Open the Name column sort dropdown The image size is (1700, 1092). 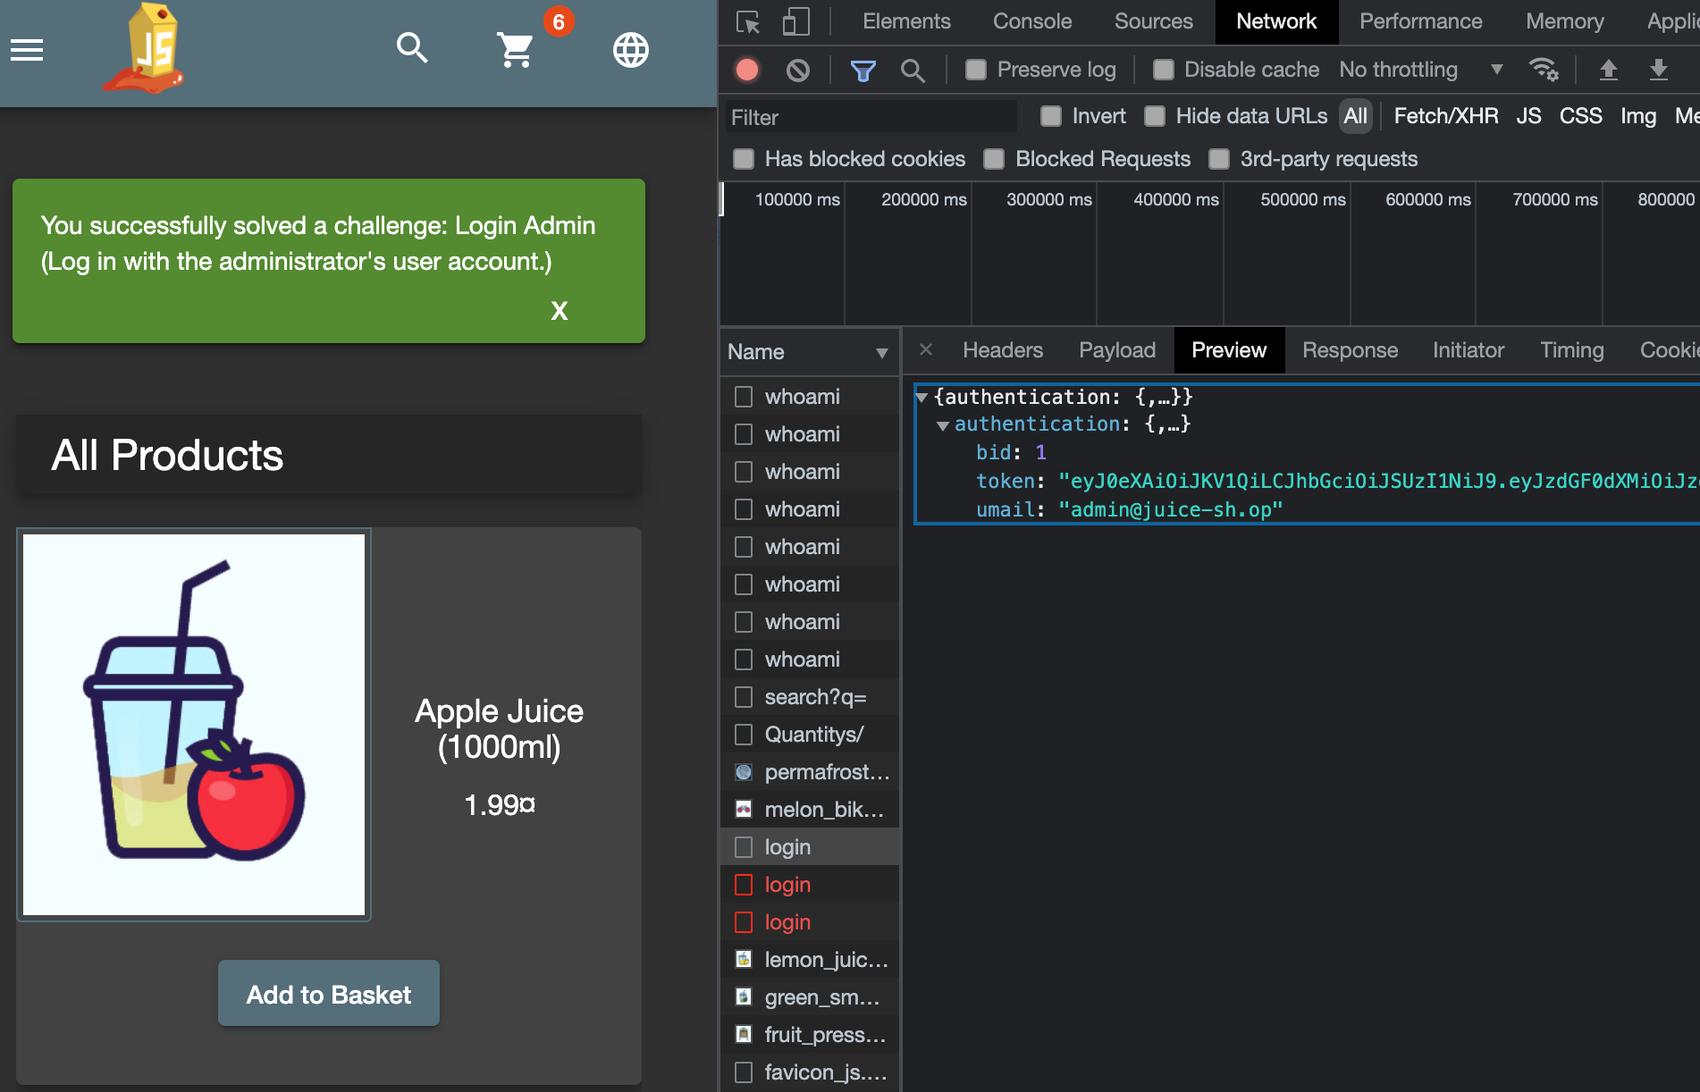coord(881,353)
